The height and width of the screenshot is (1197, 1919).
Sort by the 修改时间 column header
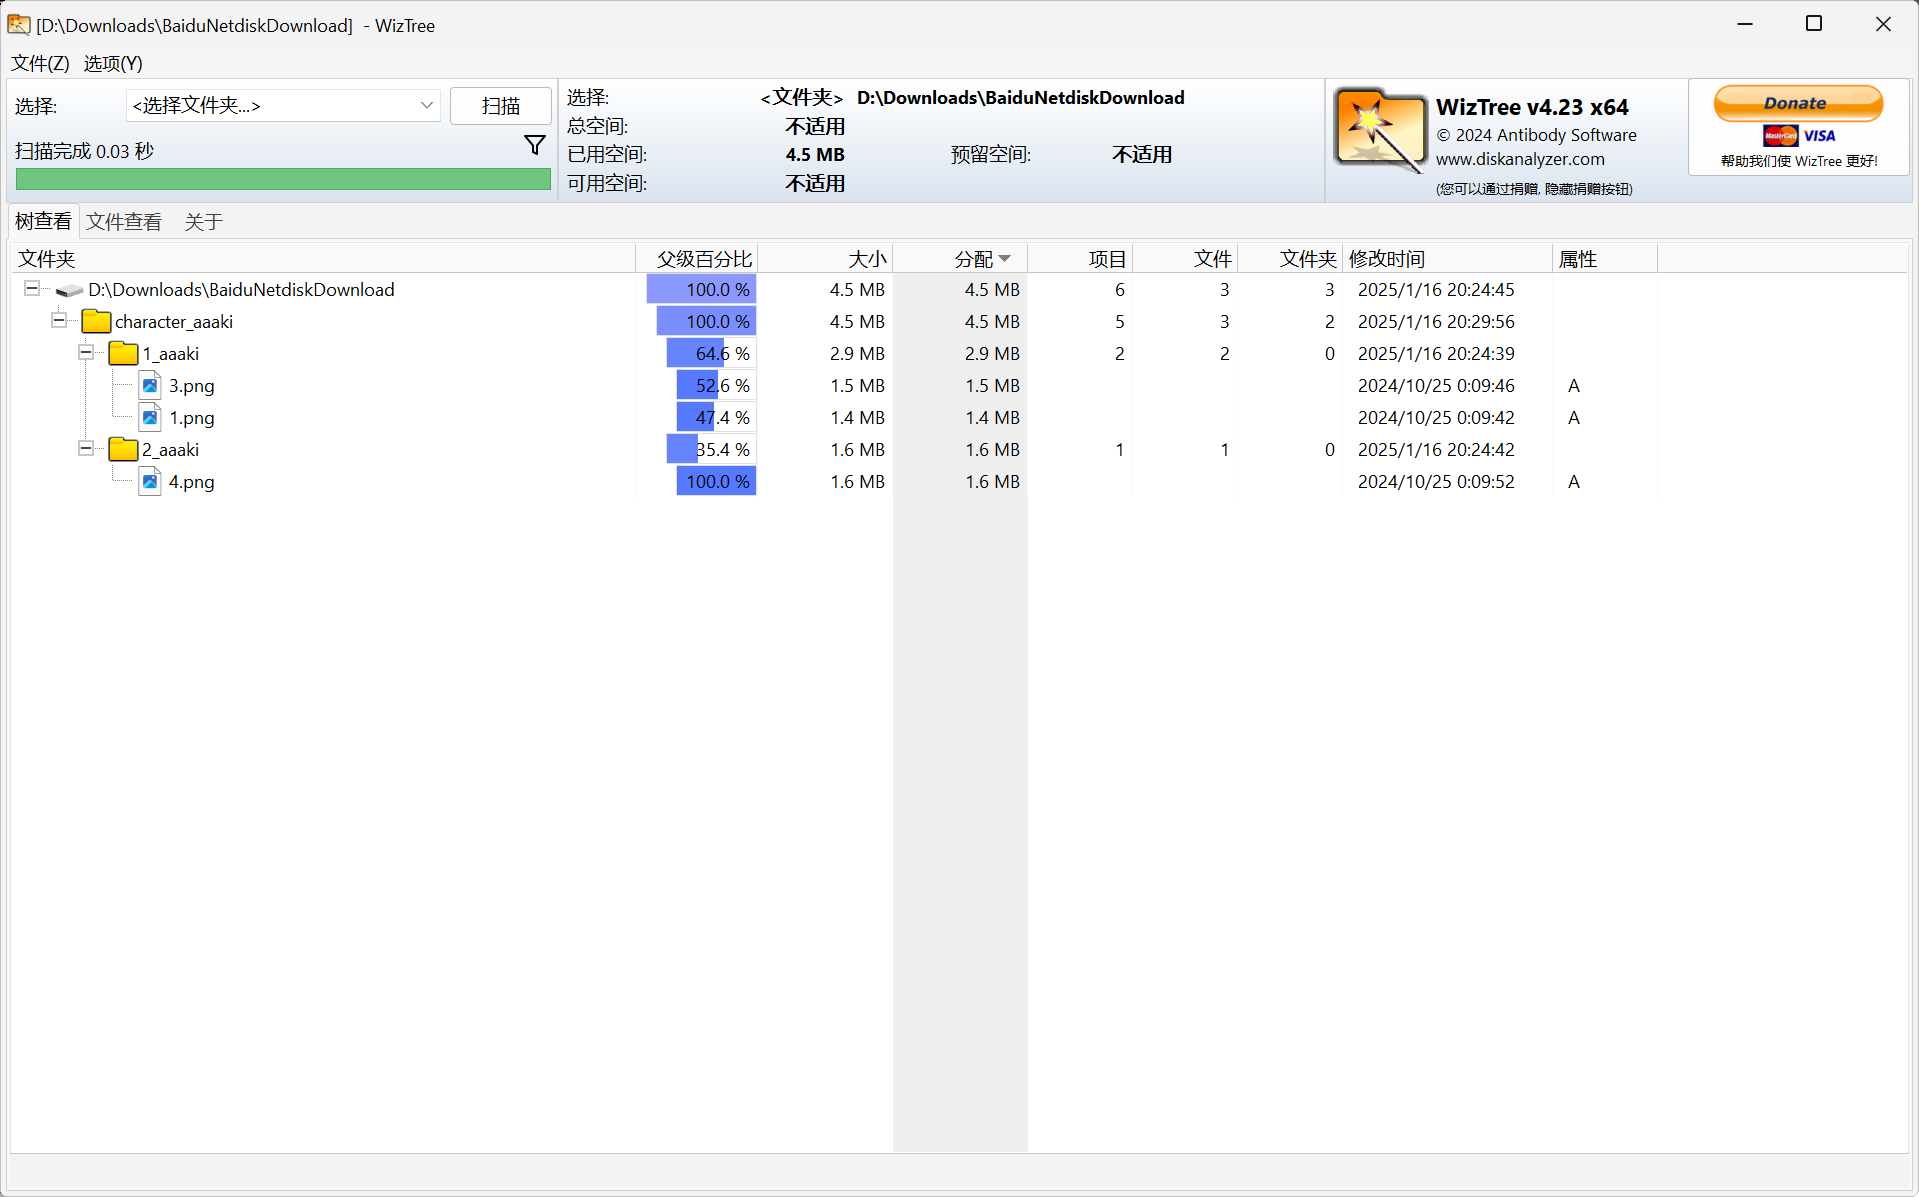(1386, 259)
